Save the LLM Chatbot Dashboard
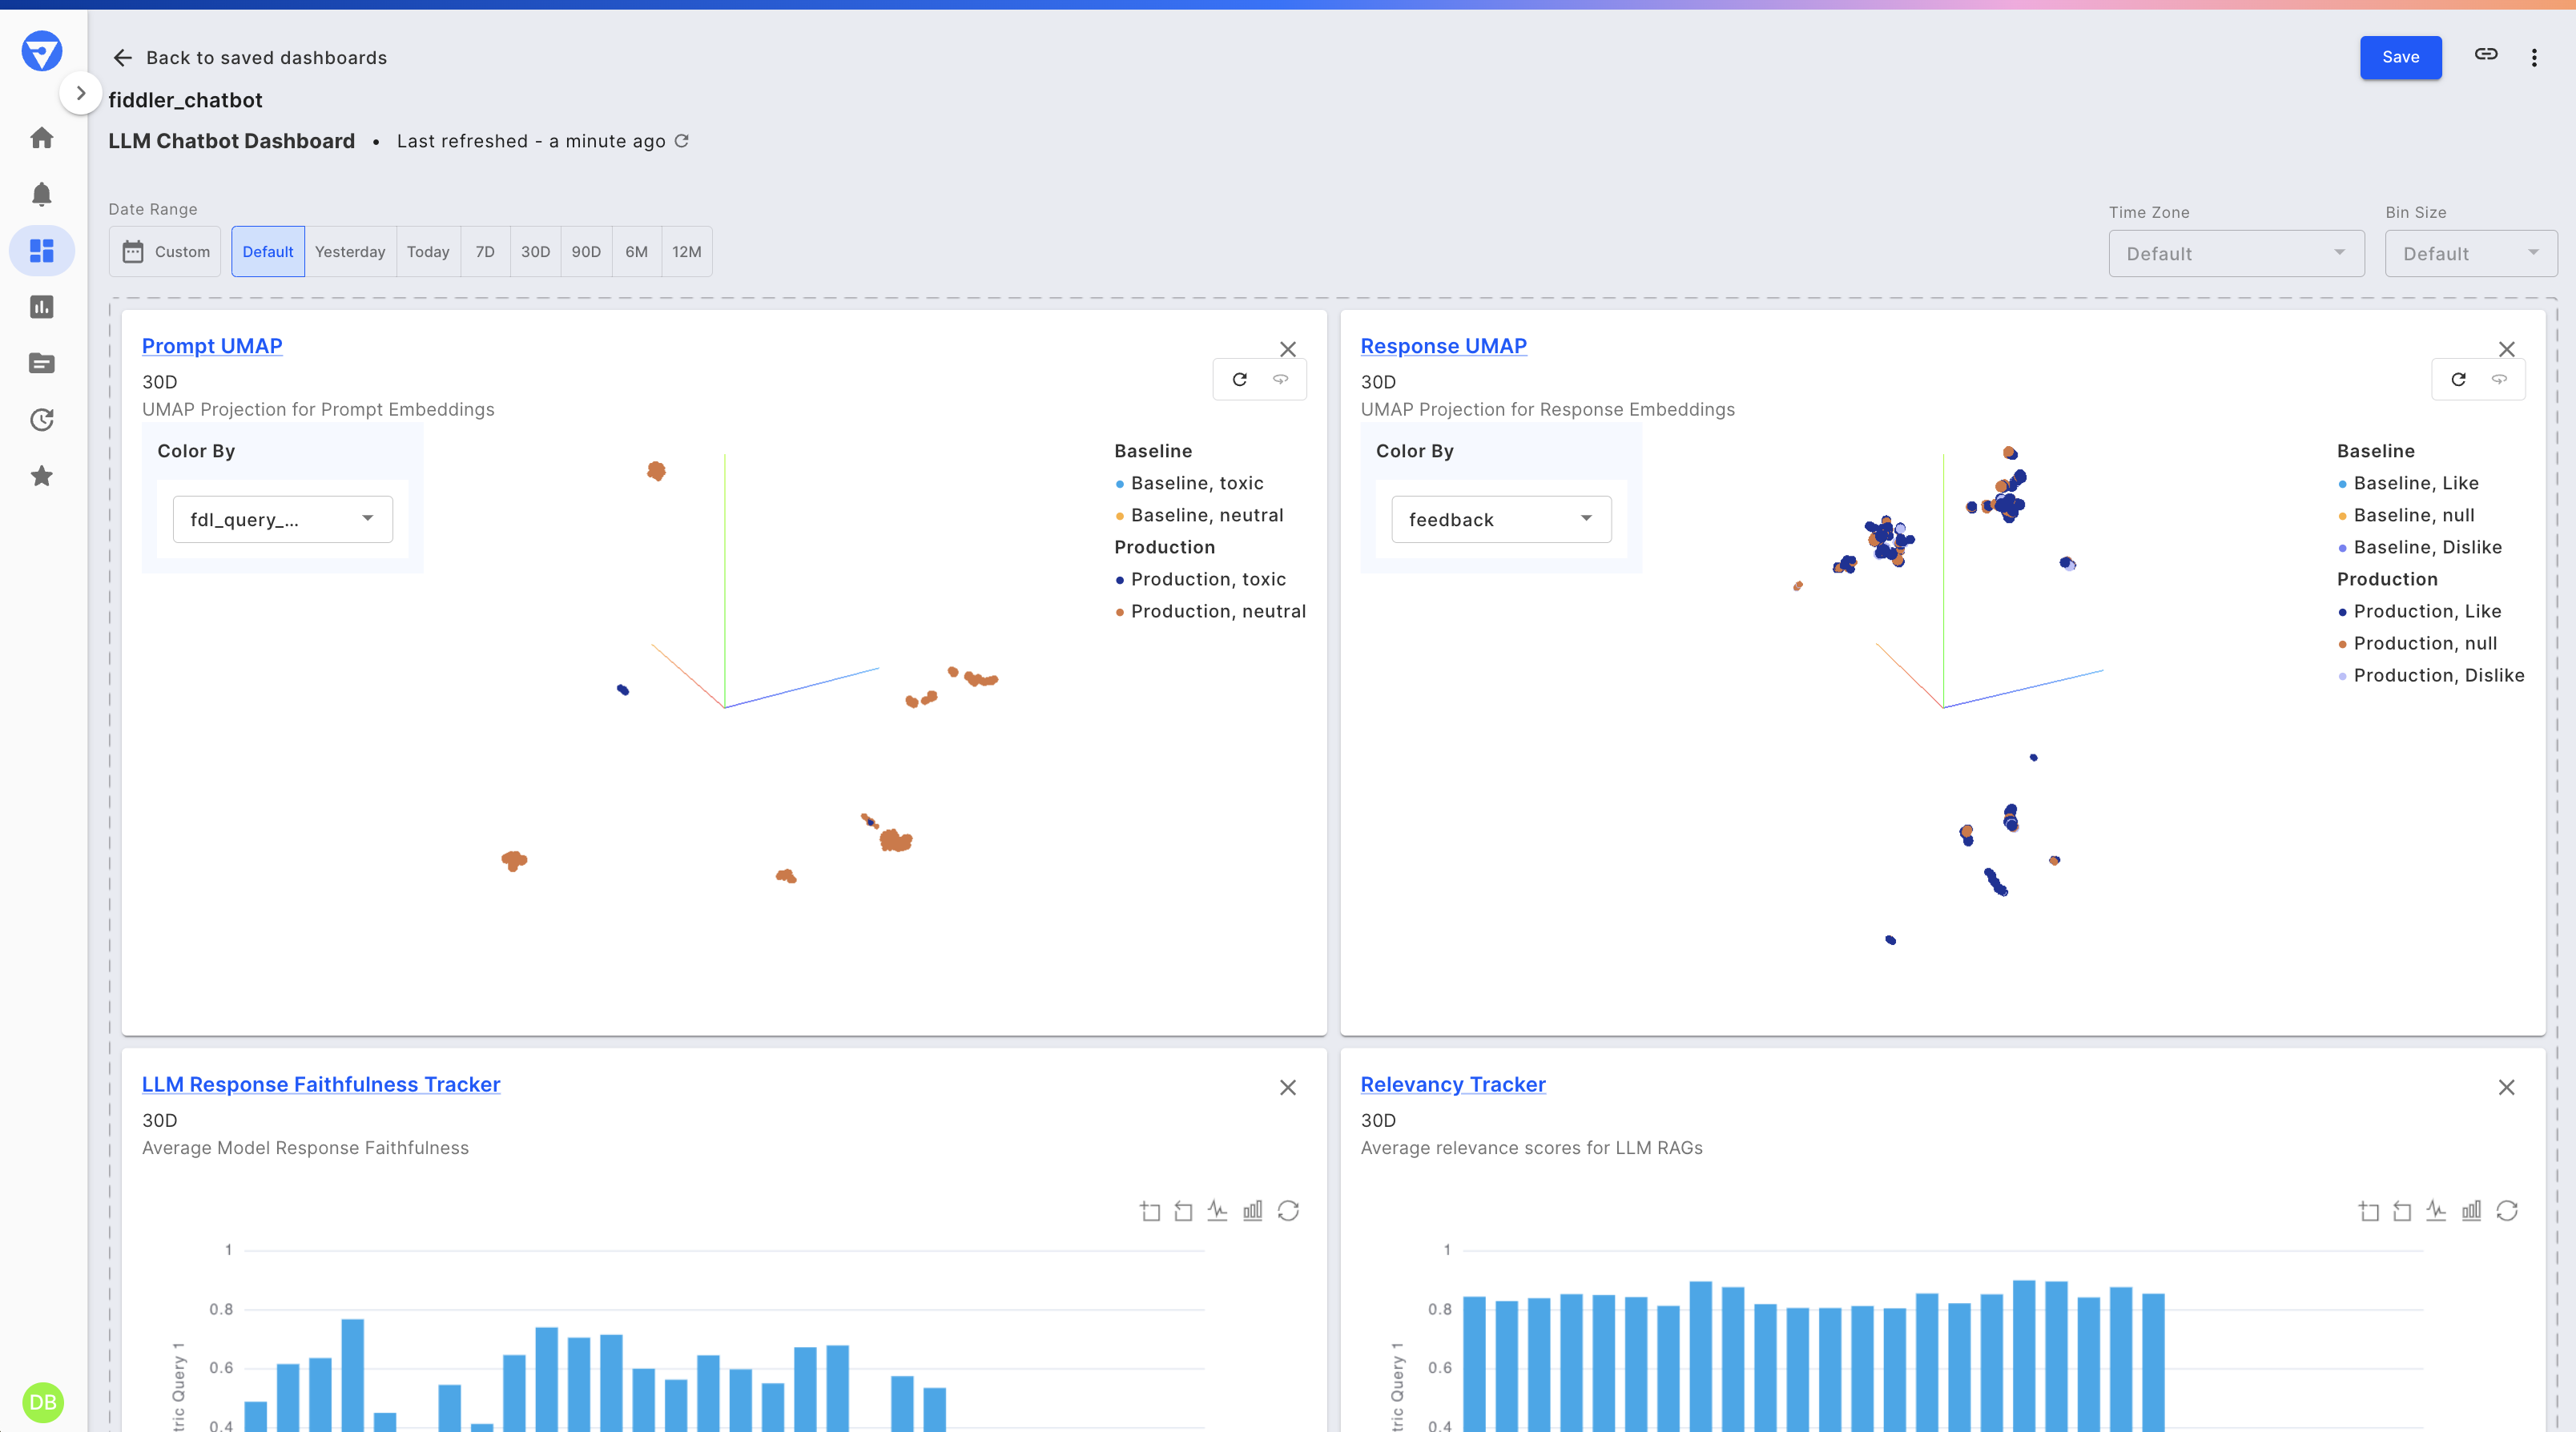This screenshot has height=1432, width=2576. point(2400,57)
